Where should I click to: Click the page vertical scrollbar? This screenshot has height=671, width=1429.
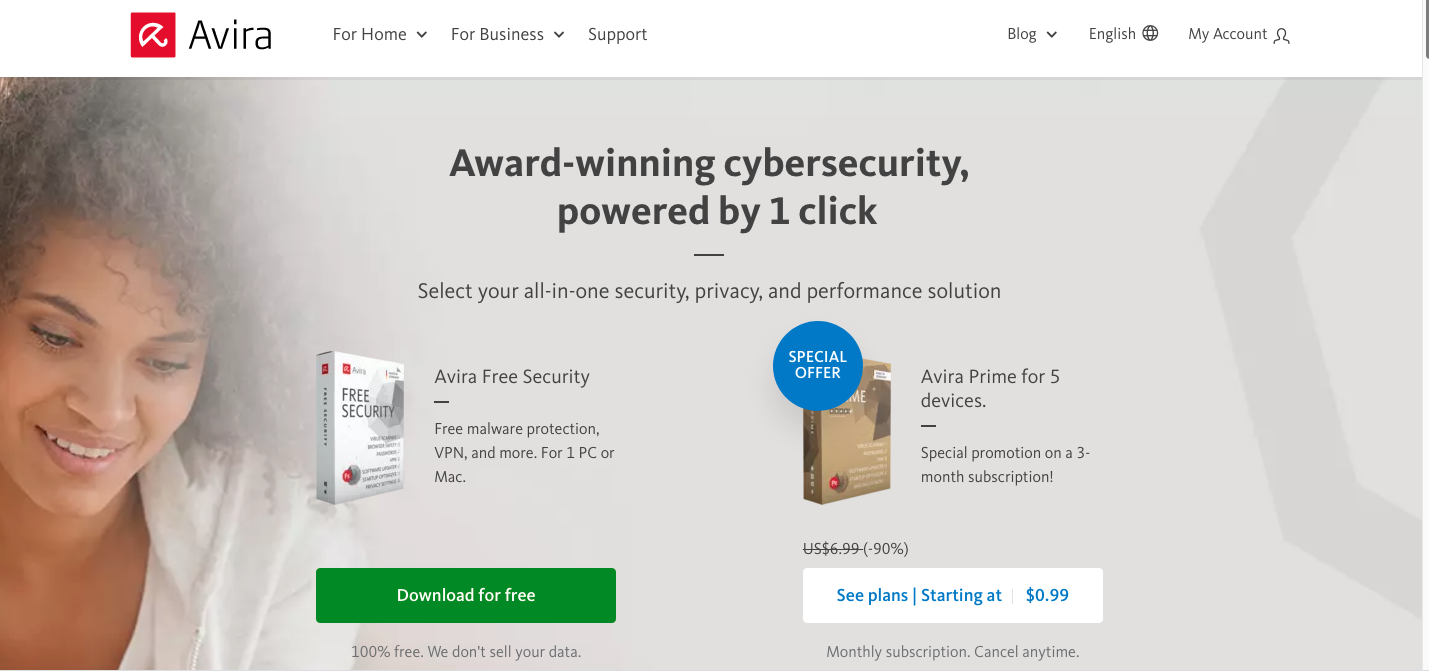1426,335
